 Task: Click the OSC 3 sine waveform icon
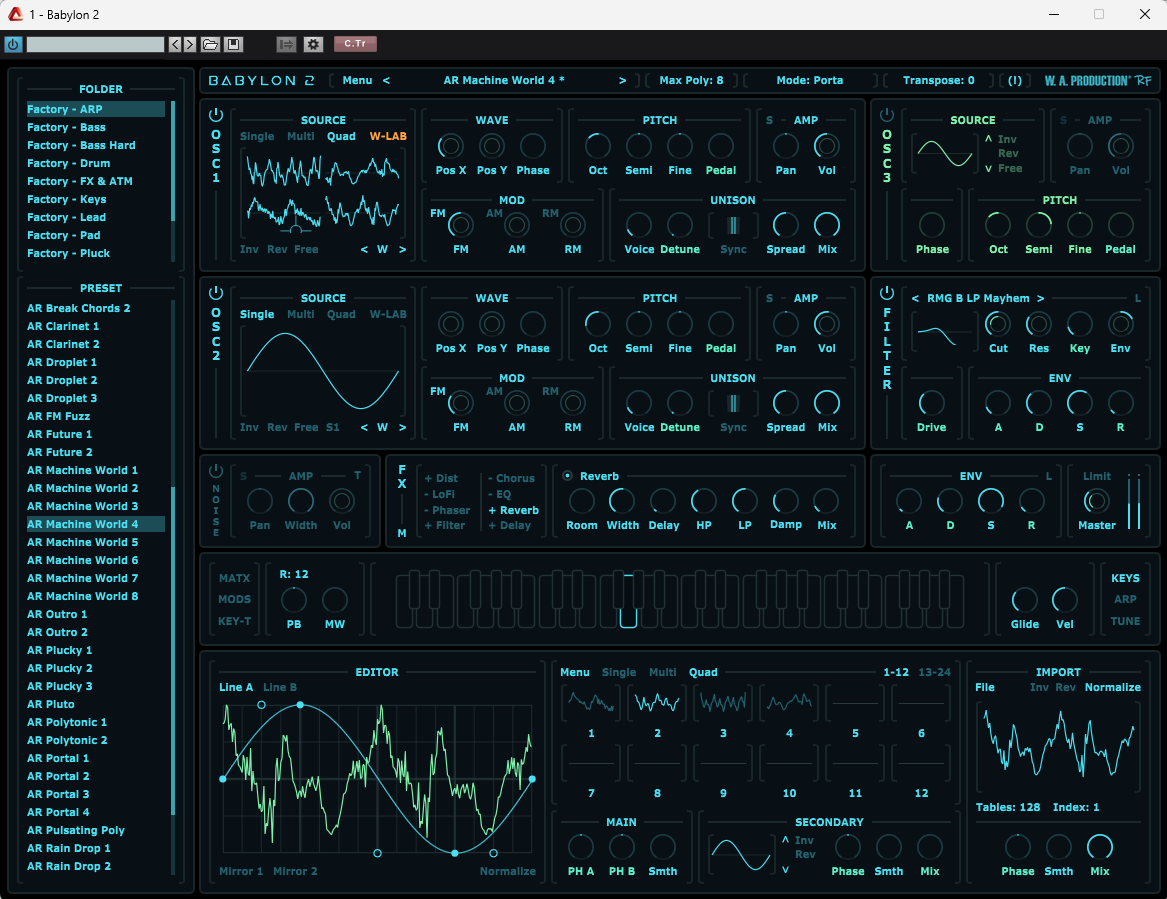click(x=945, y=153)
